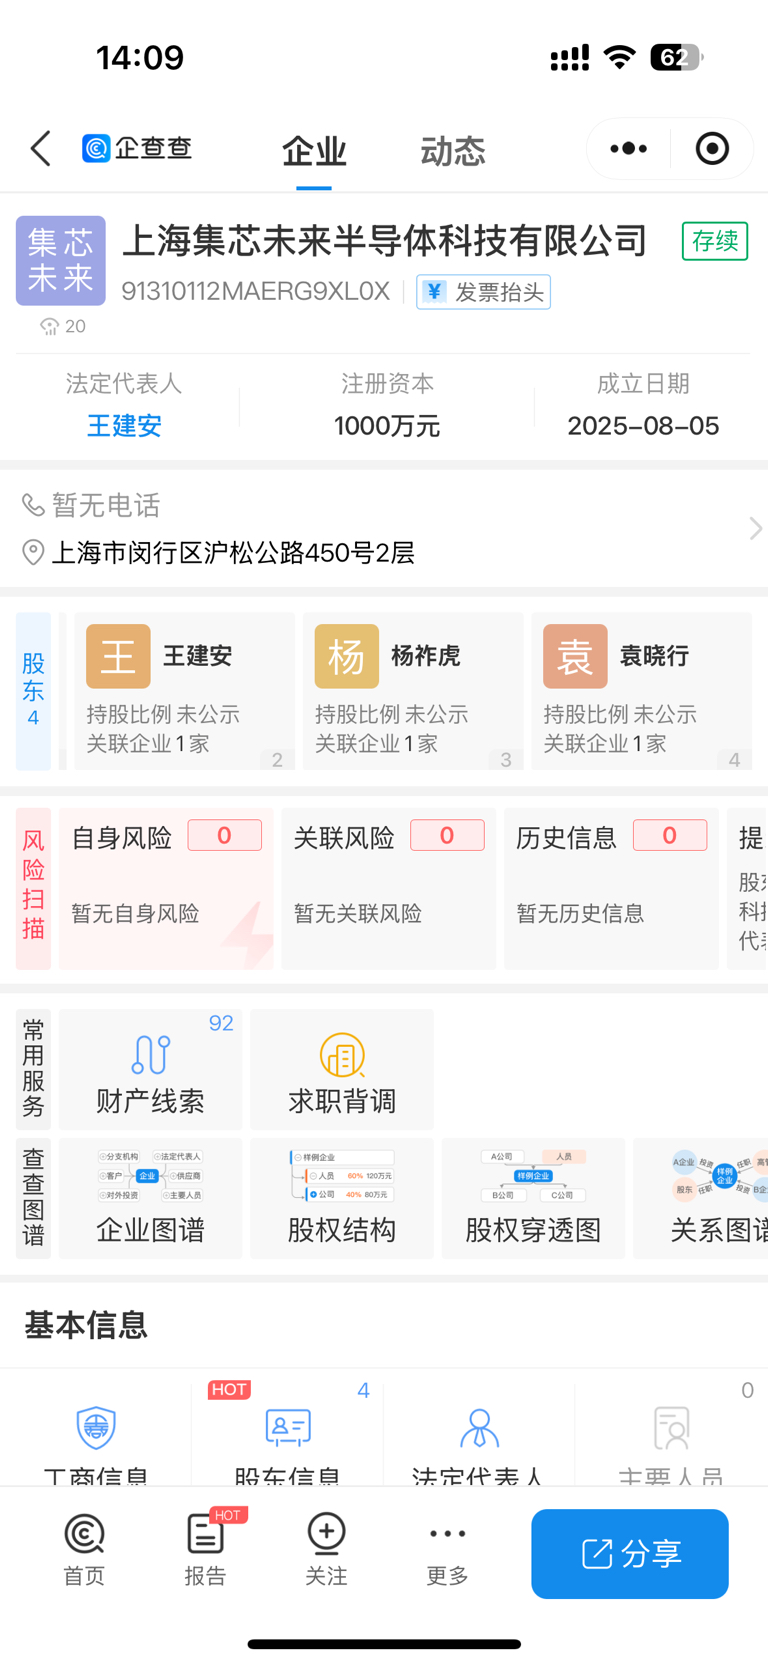Tap the blue 分享 button
769x1665 pixels.
click(630, 1554)
